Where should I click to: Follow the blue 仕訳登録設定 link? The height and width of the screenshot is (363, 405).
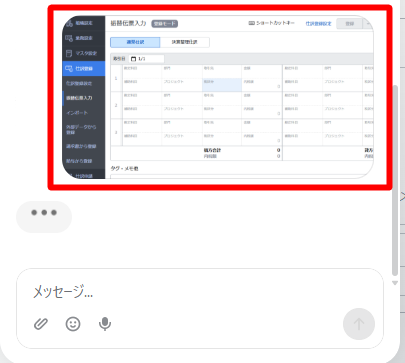click(x=318, y=24)
